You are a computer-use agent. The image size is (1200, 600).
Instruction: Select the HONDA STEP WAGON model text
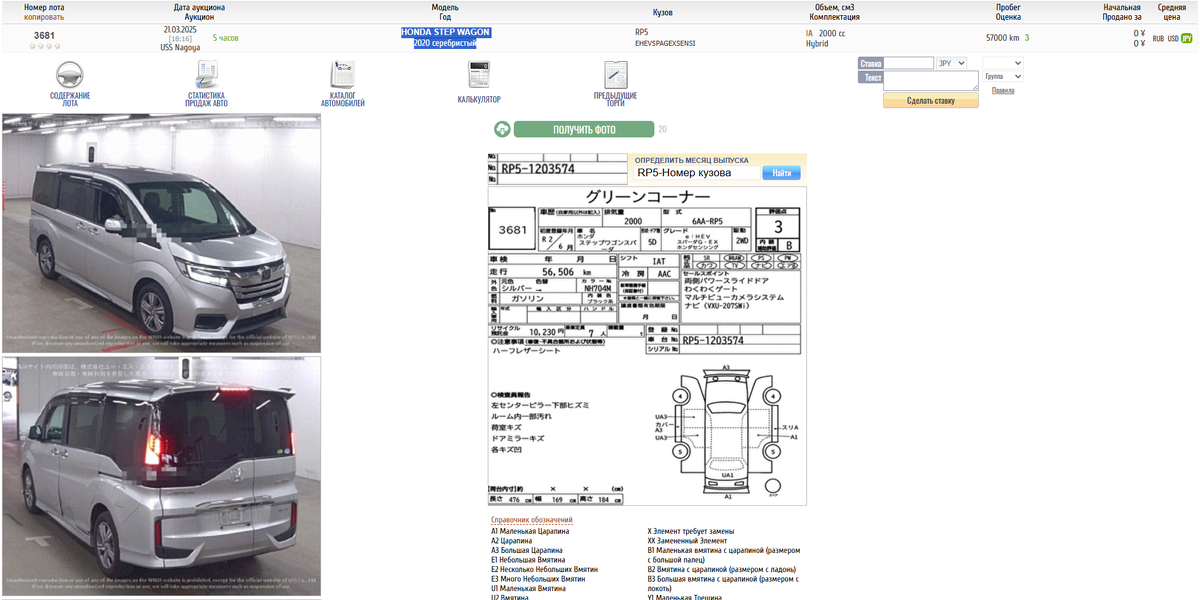(x=445, y=32)
